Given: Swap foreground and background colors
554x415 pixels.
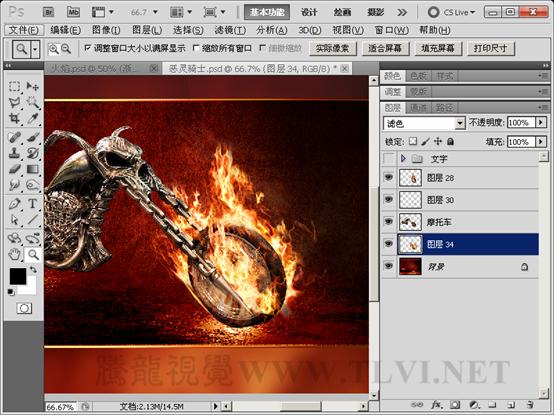Looking at the screenshot, I should point(33,270).
